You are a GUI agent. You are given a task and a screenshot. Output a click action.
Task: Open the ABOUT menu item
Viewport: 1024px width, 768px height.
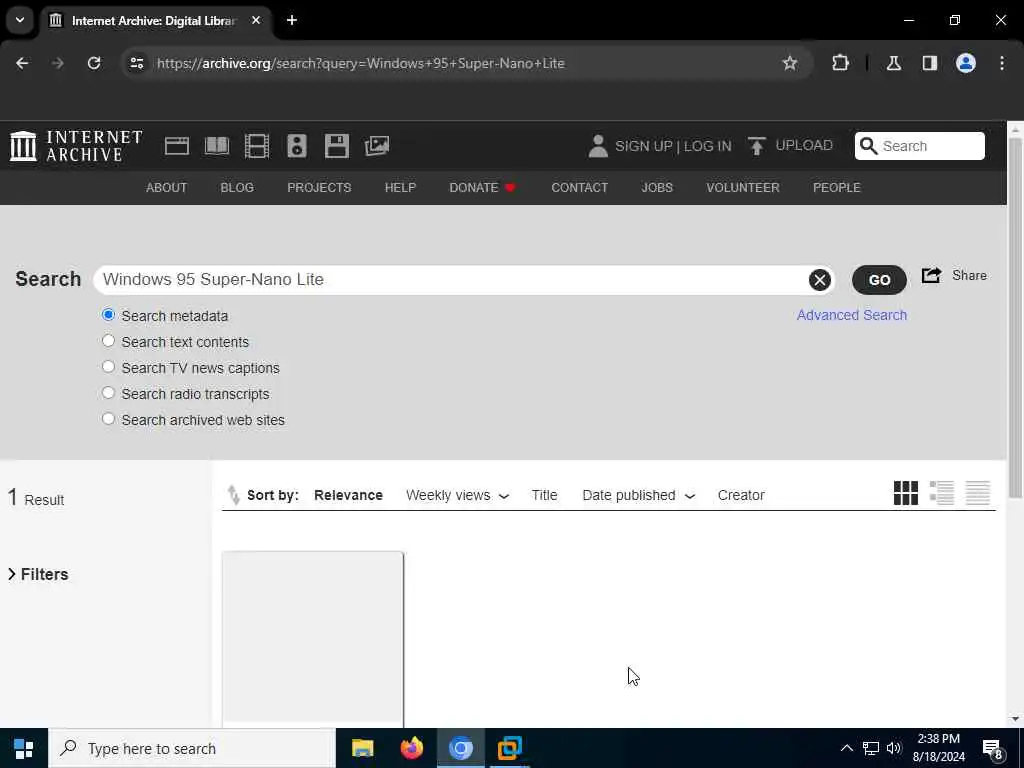(x=167, y=187)
